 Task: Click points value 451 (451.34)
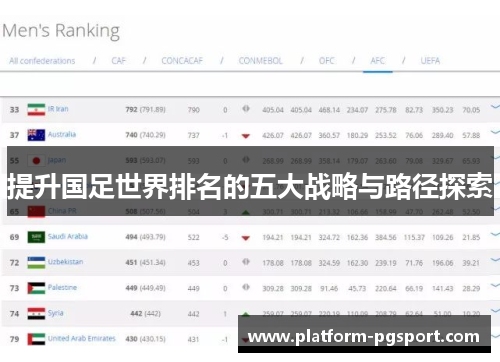click(145, 262)
